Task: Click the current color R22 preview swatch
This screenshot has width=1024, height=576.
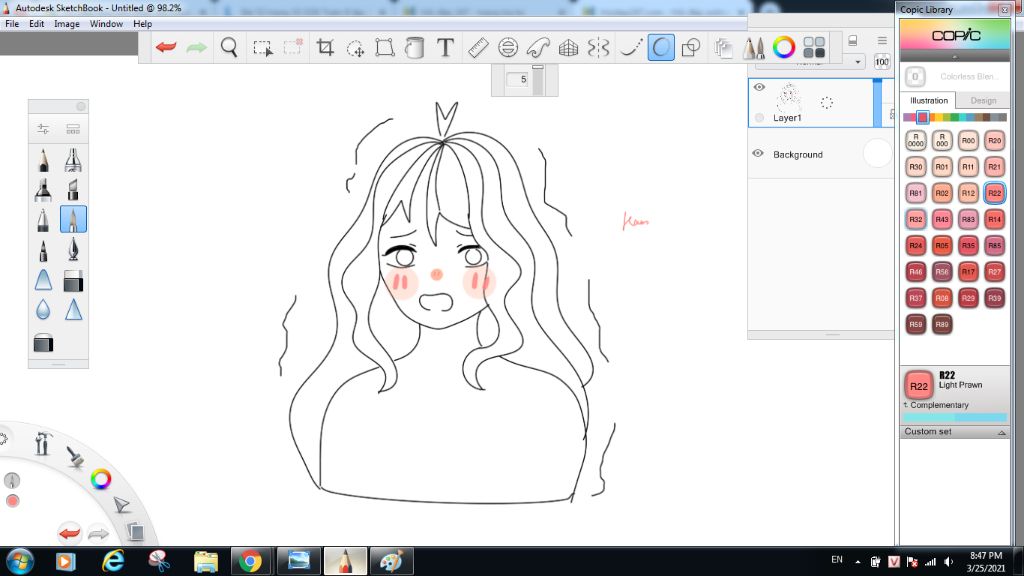Action: [x=918, y=385]
